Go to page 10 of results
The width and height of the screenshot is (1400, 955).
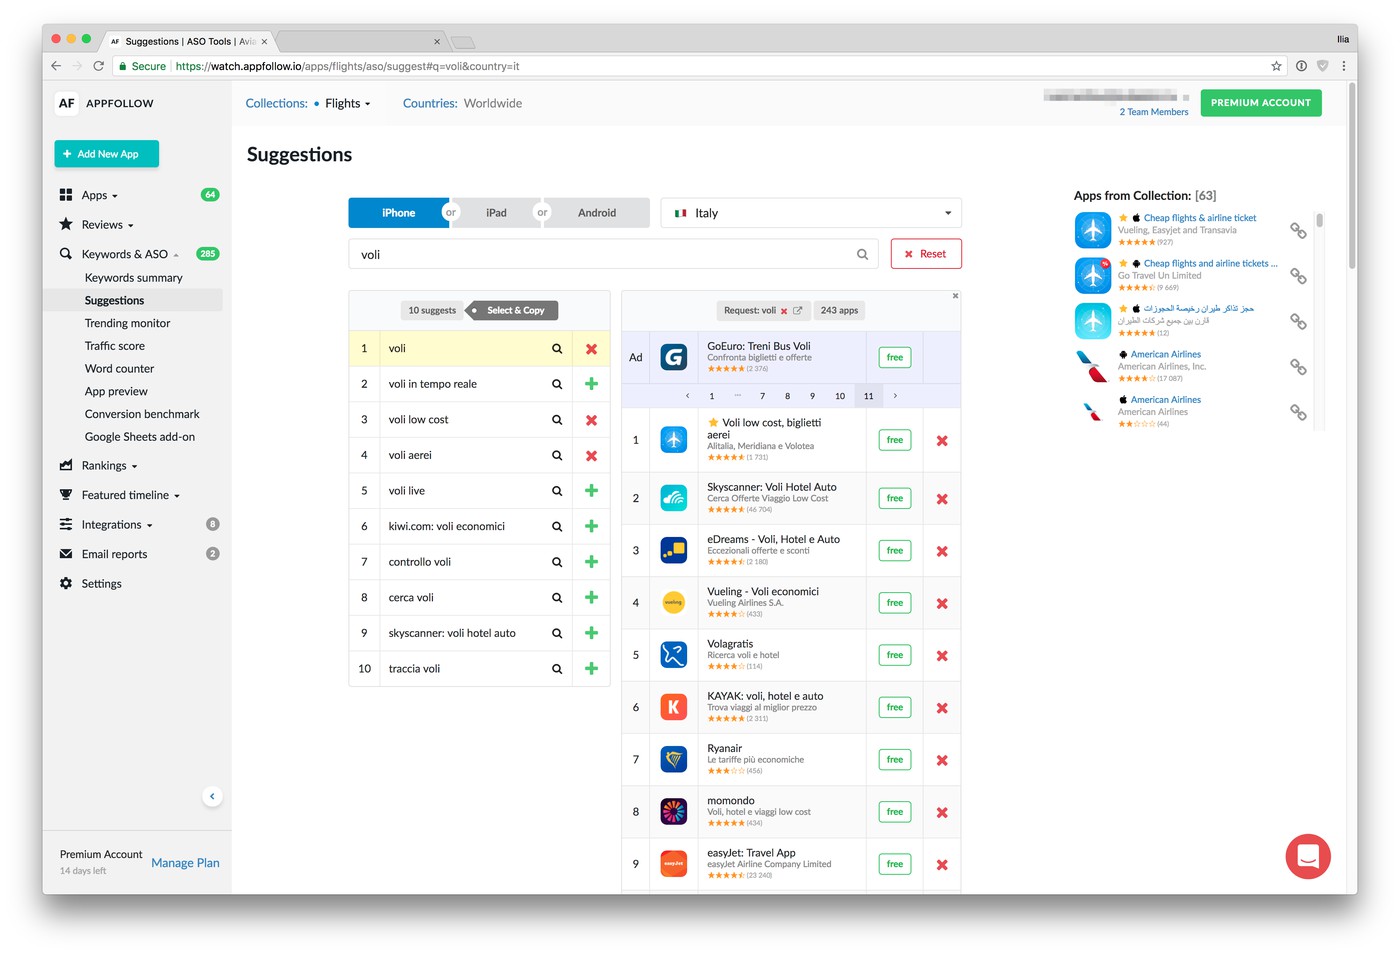(840, 396)
